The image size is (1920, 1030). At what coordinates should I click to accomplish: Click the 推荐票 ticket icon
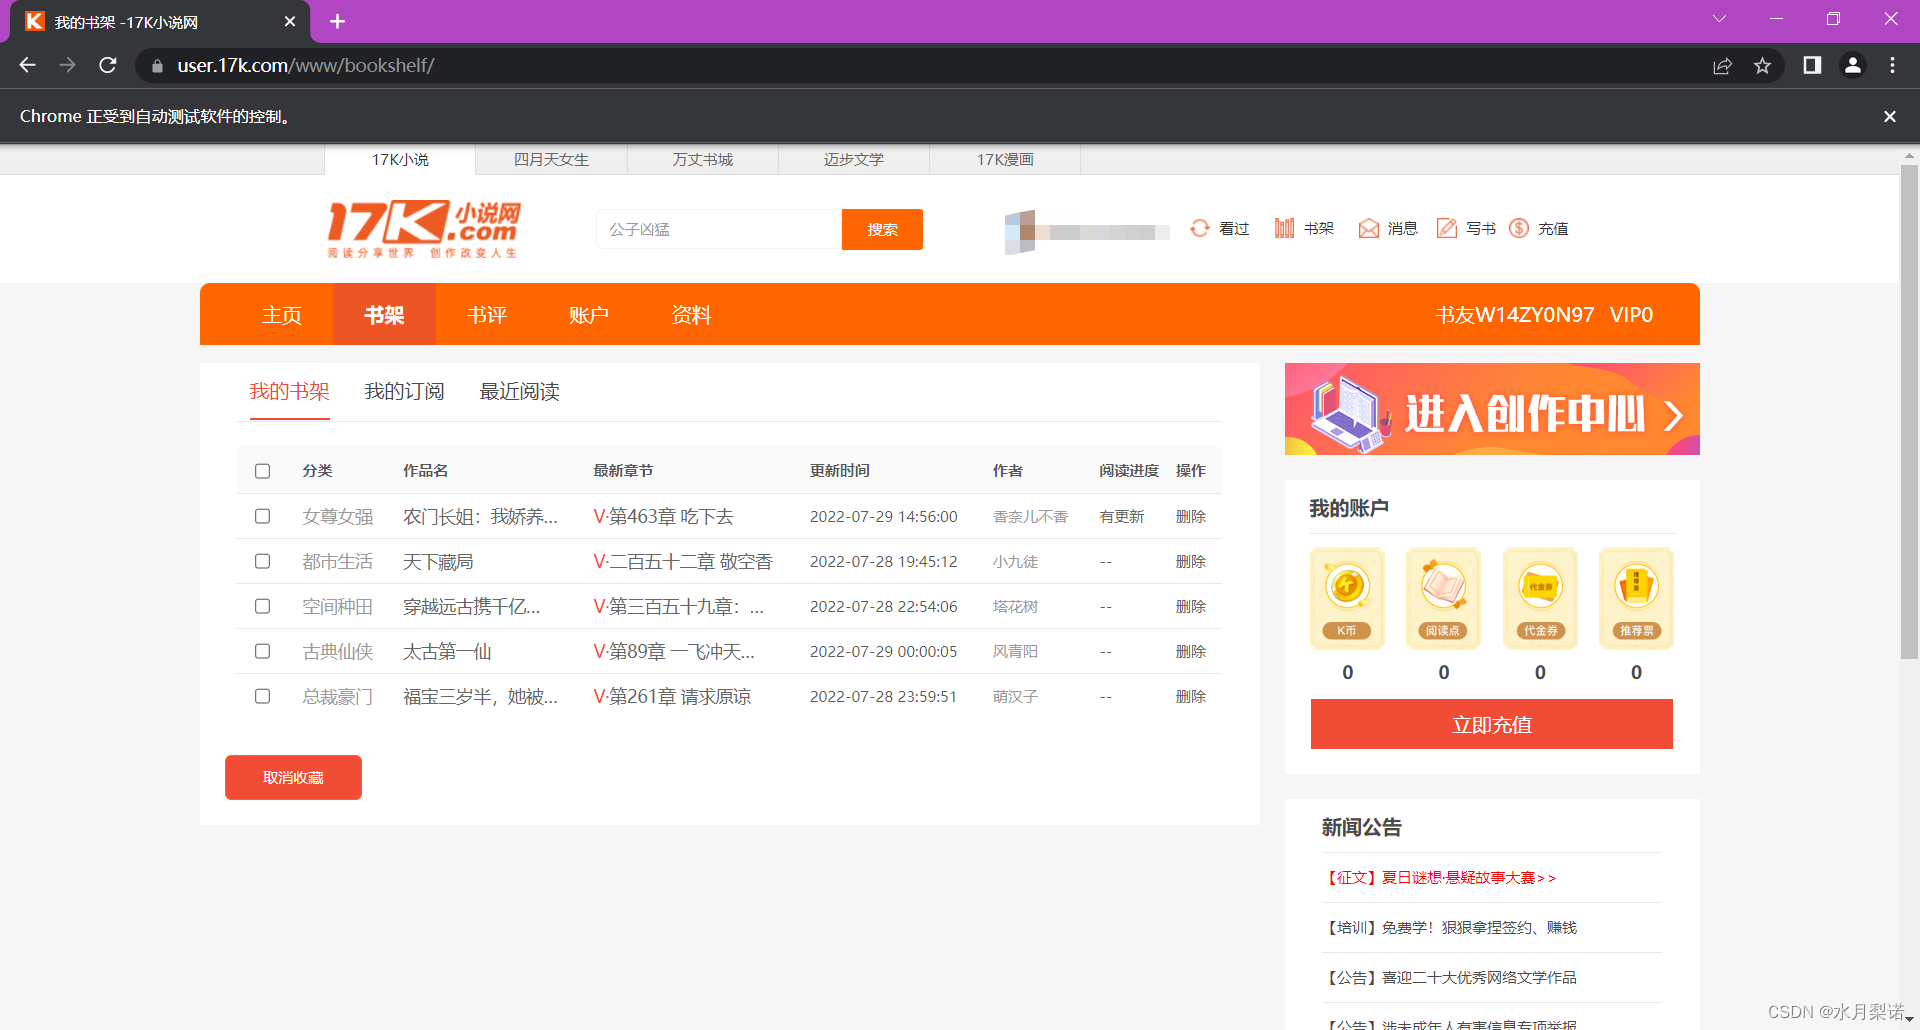(x=1636, y=598)
